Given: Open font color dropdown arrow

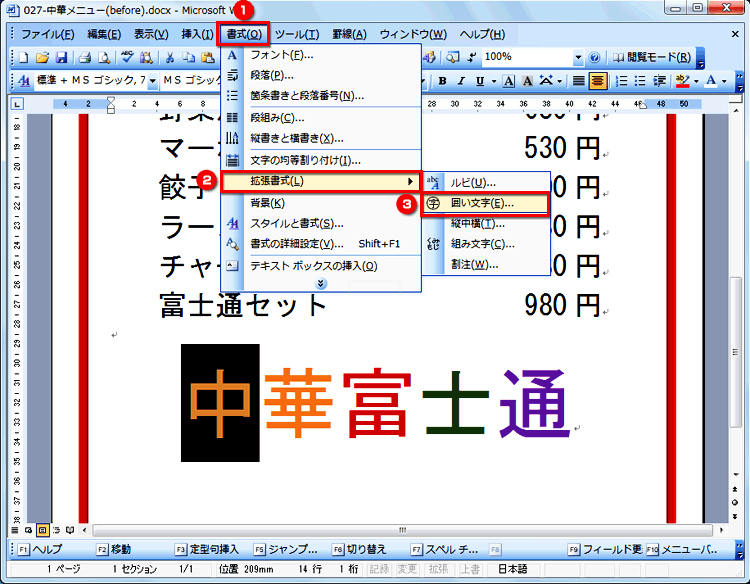Looking at the screenshot, I should coord(724,81).
